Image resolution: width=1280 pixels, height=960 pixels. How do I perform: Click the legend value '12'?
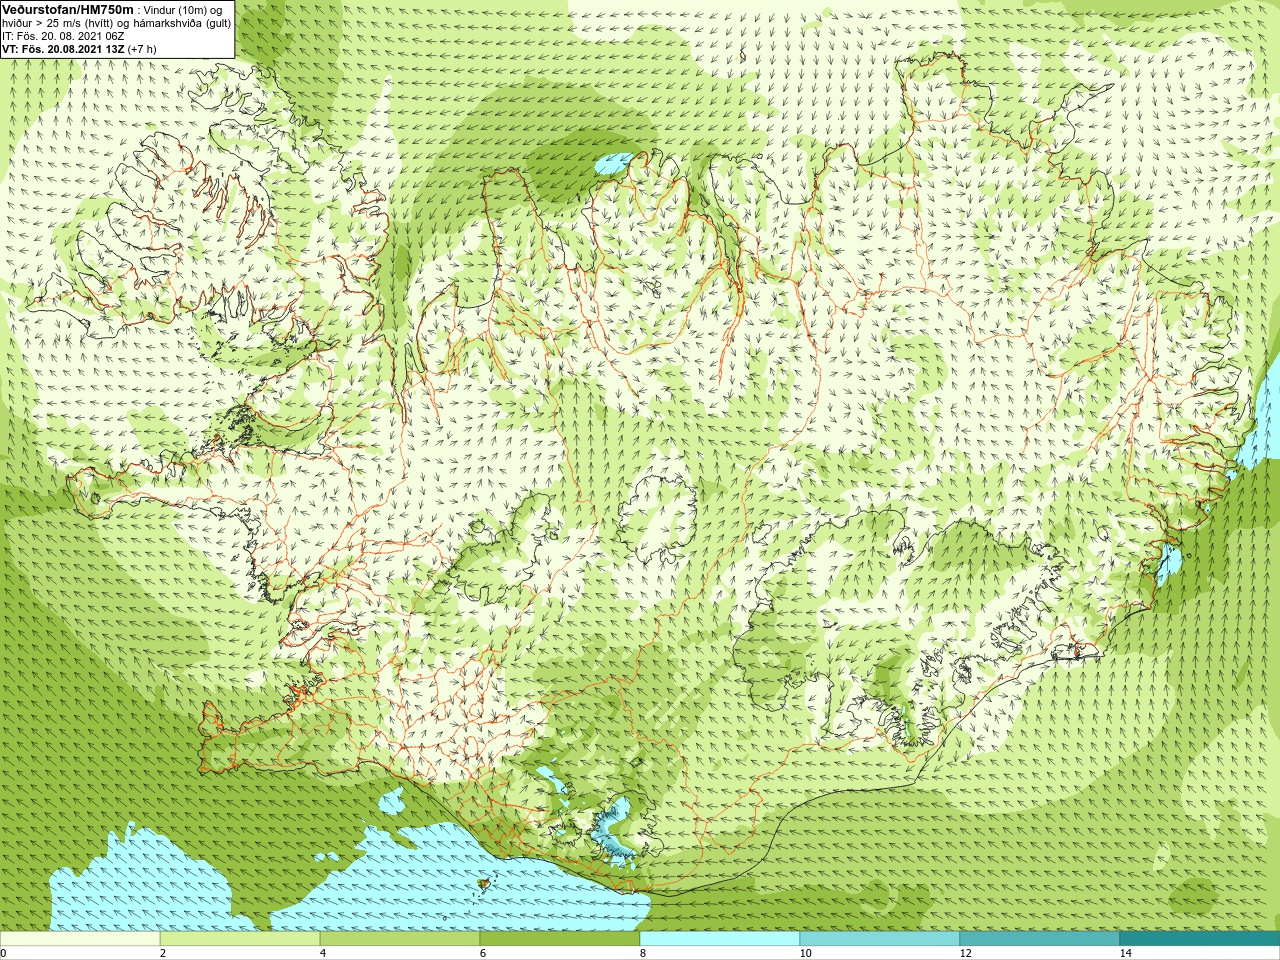tap(965, 953)
